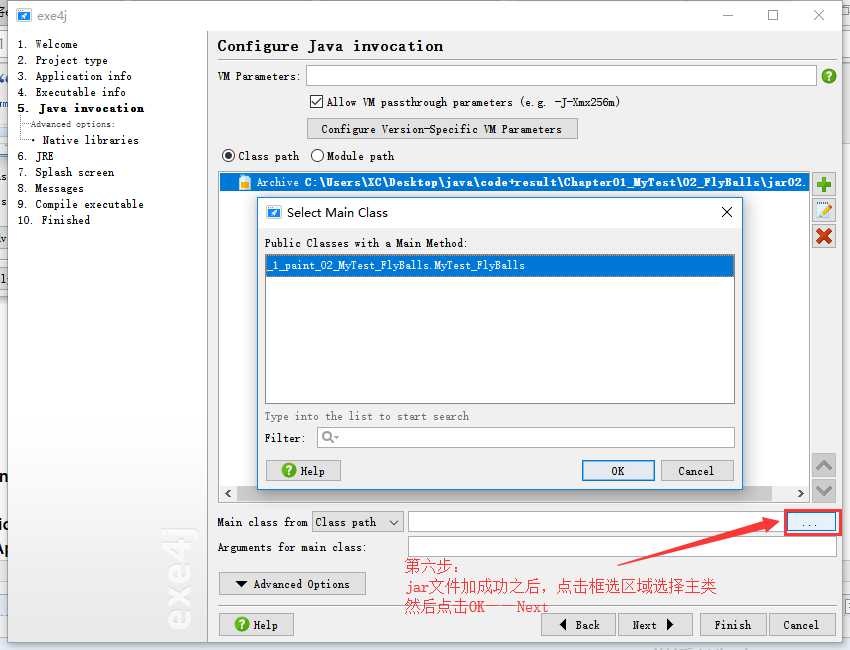Go to step 2 Project type
This screenshot has height=650, width=850.
(x=62, y=60)
